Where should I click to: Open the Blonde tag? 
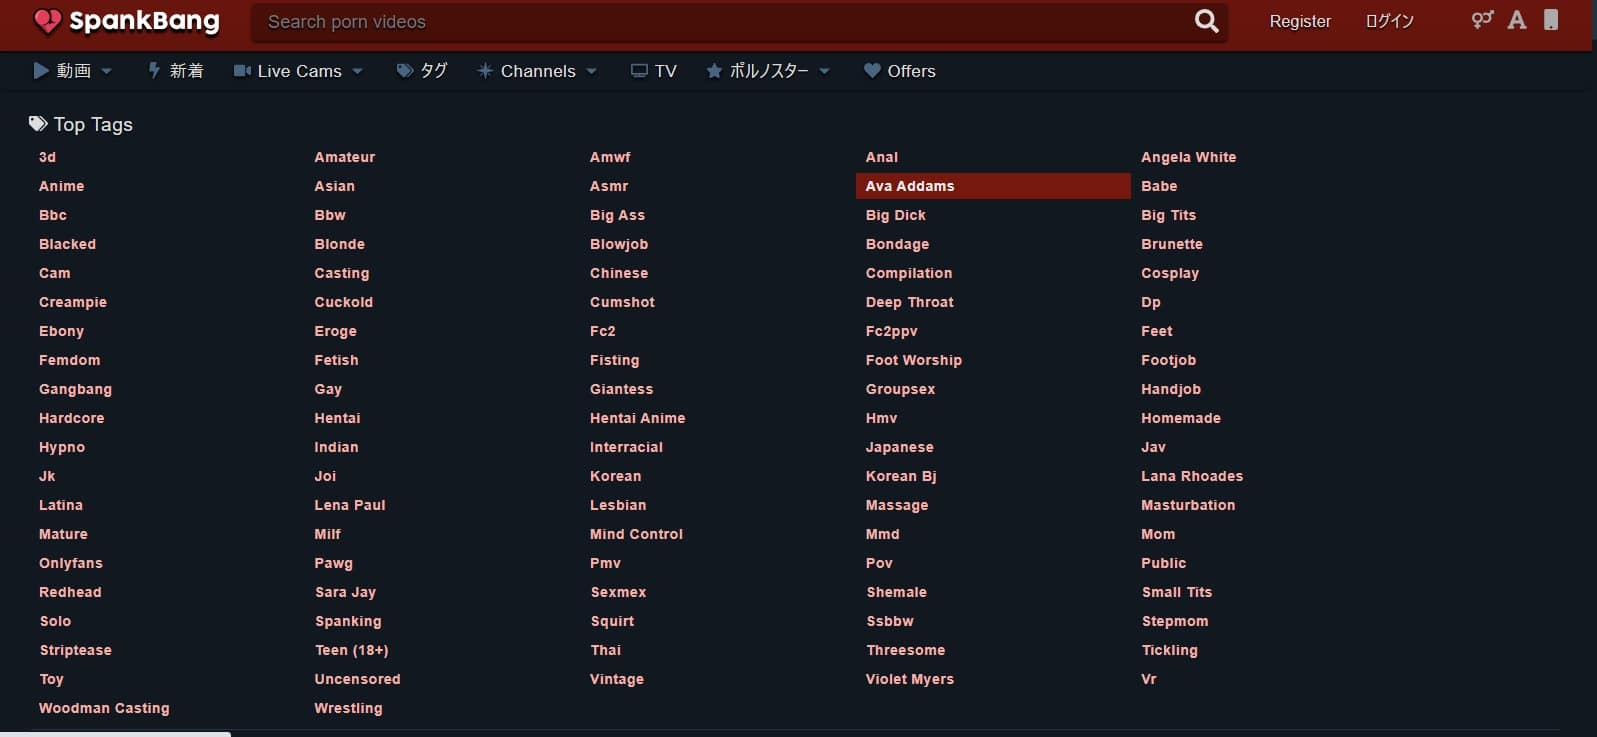(x=340, y=244)
